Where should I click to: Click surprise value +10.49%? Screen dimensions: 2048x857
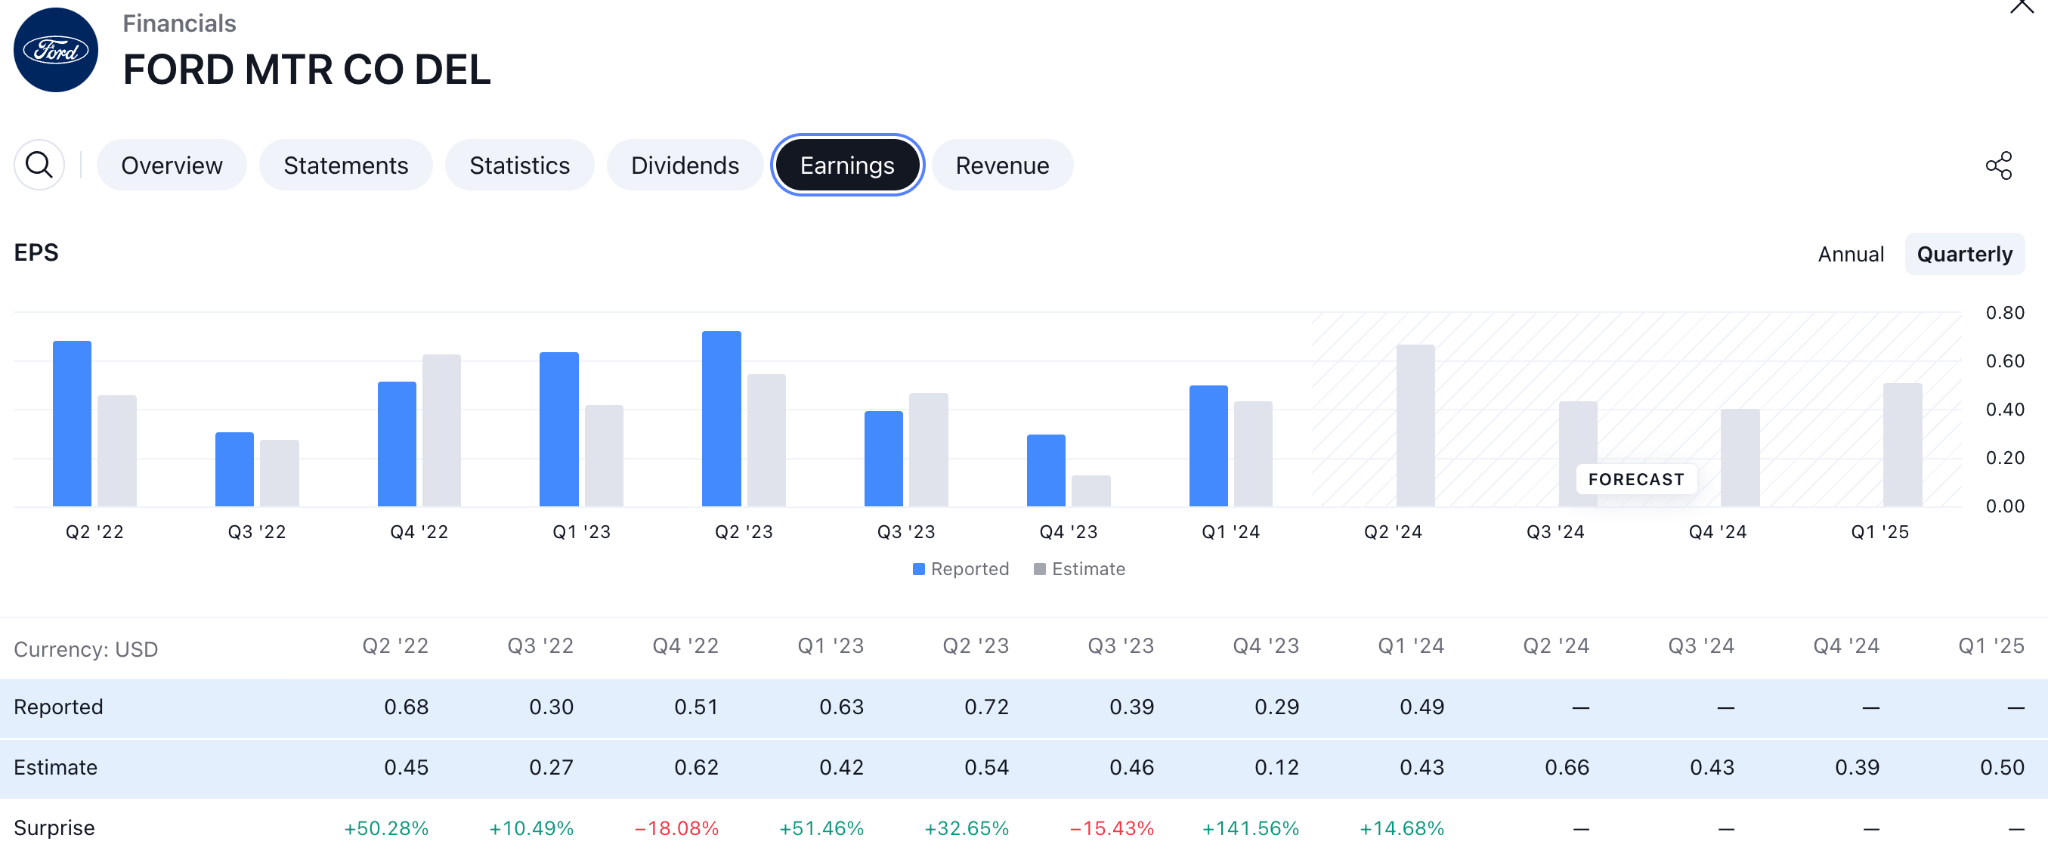tap(531, 829)
